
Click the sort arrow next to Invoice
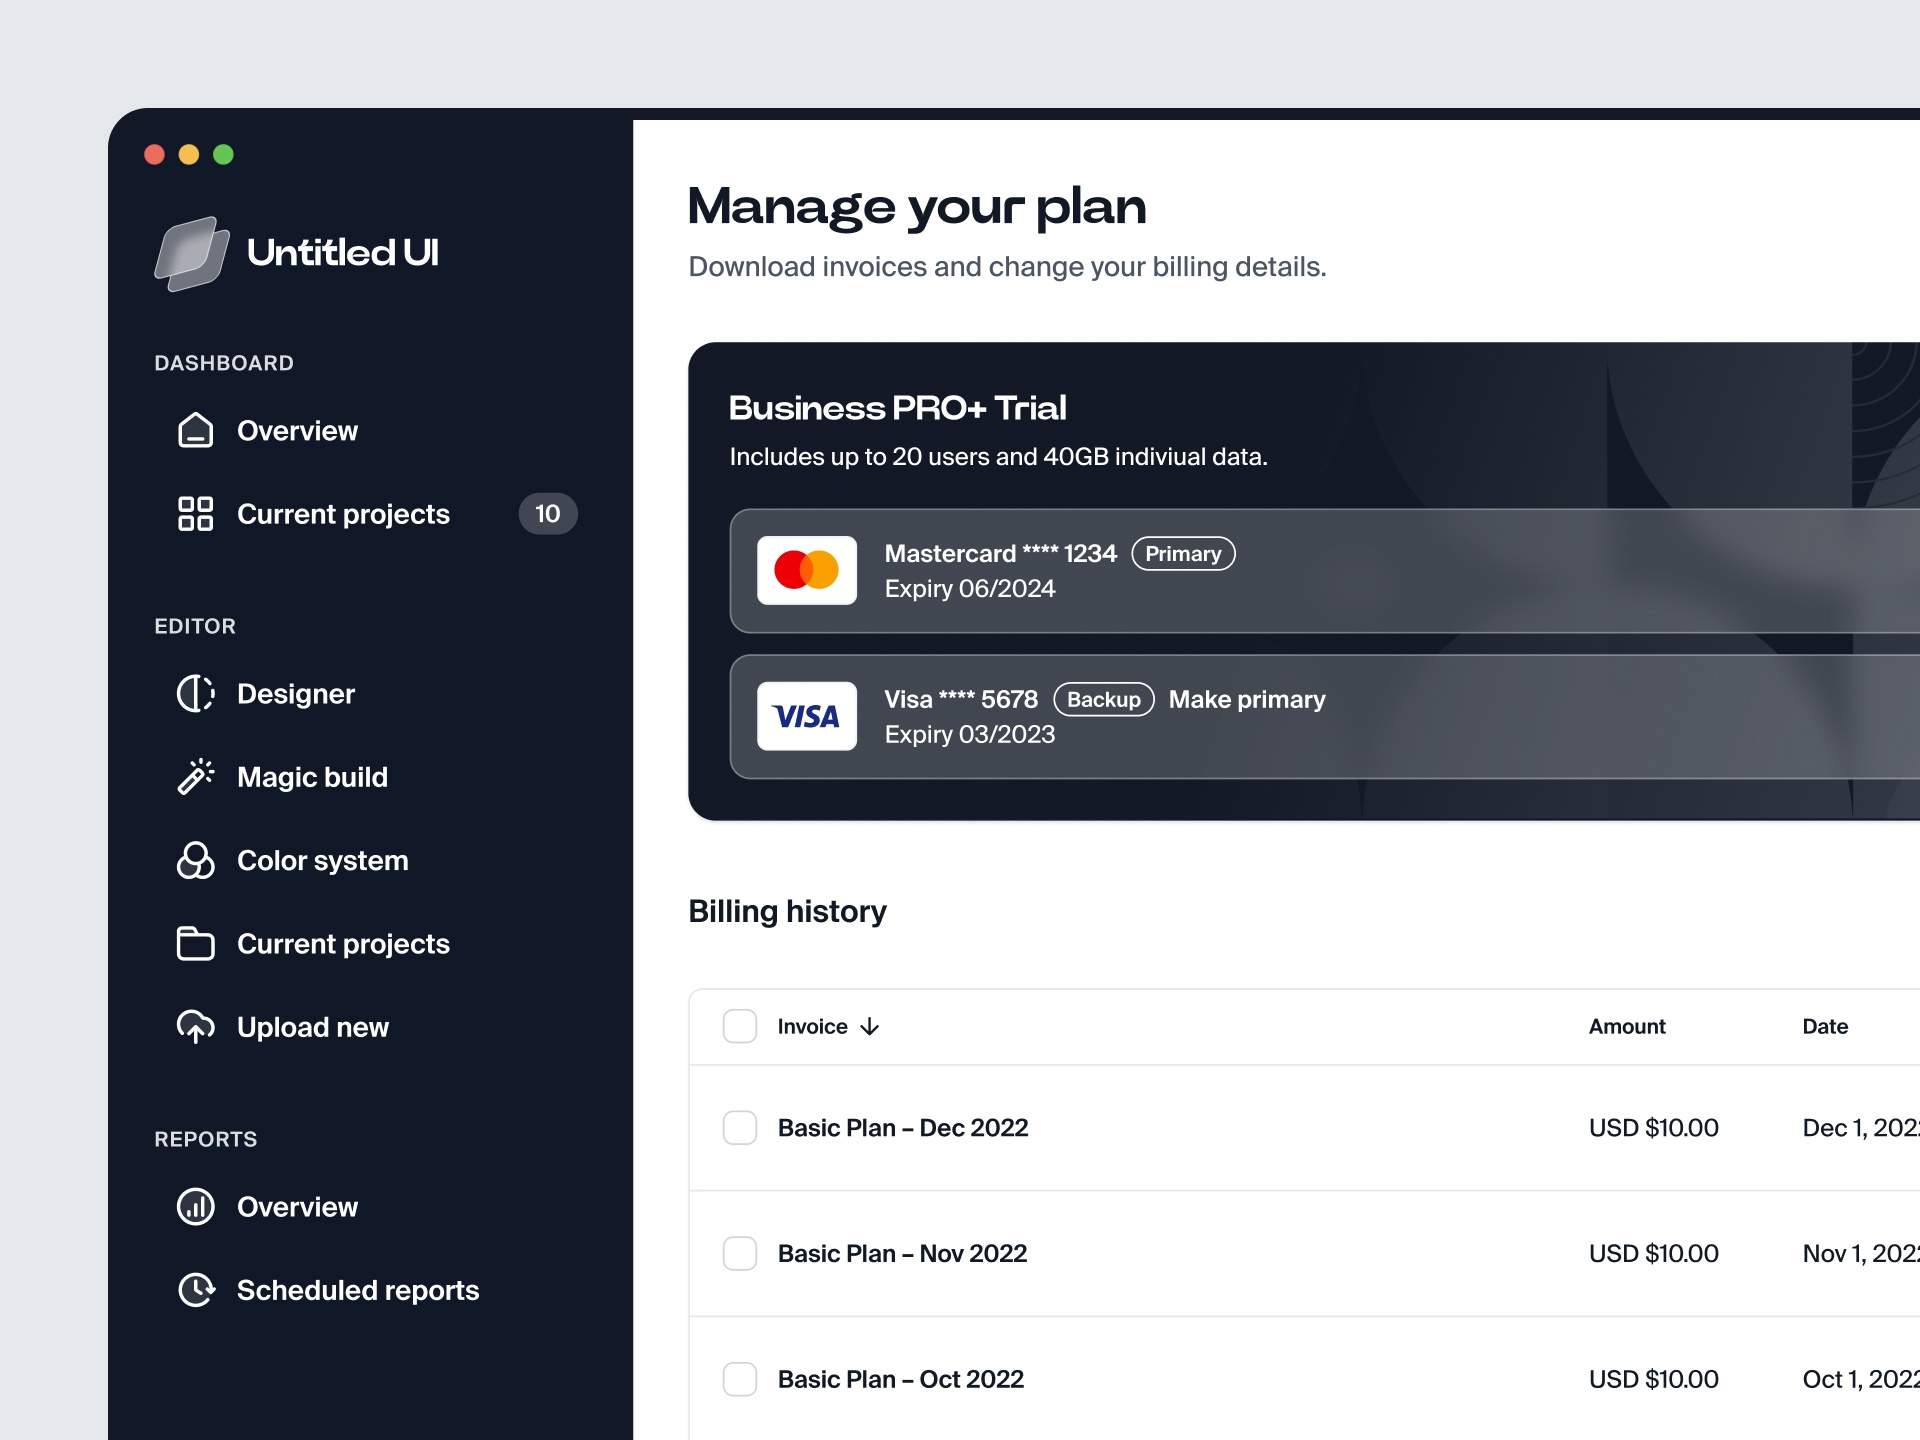click(870, 1027)
